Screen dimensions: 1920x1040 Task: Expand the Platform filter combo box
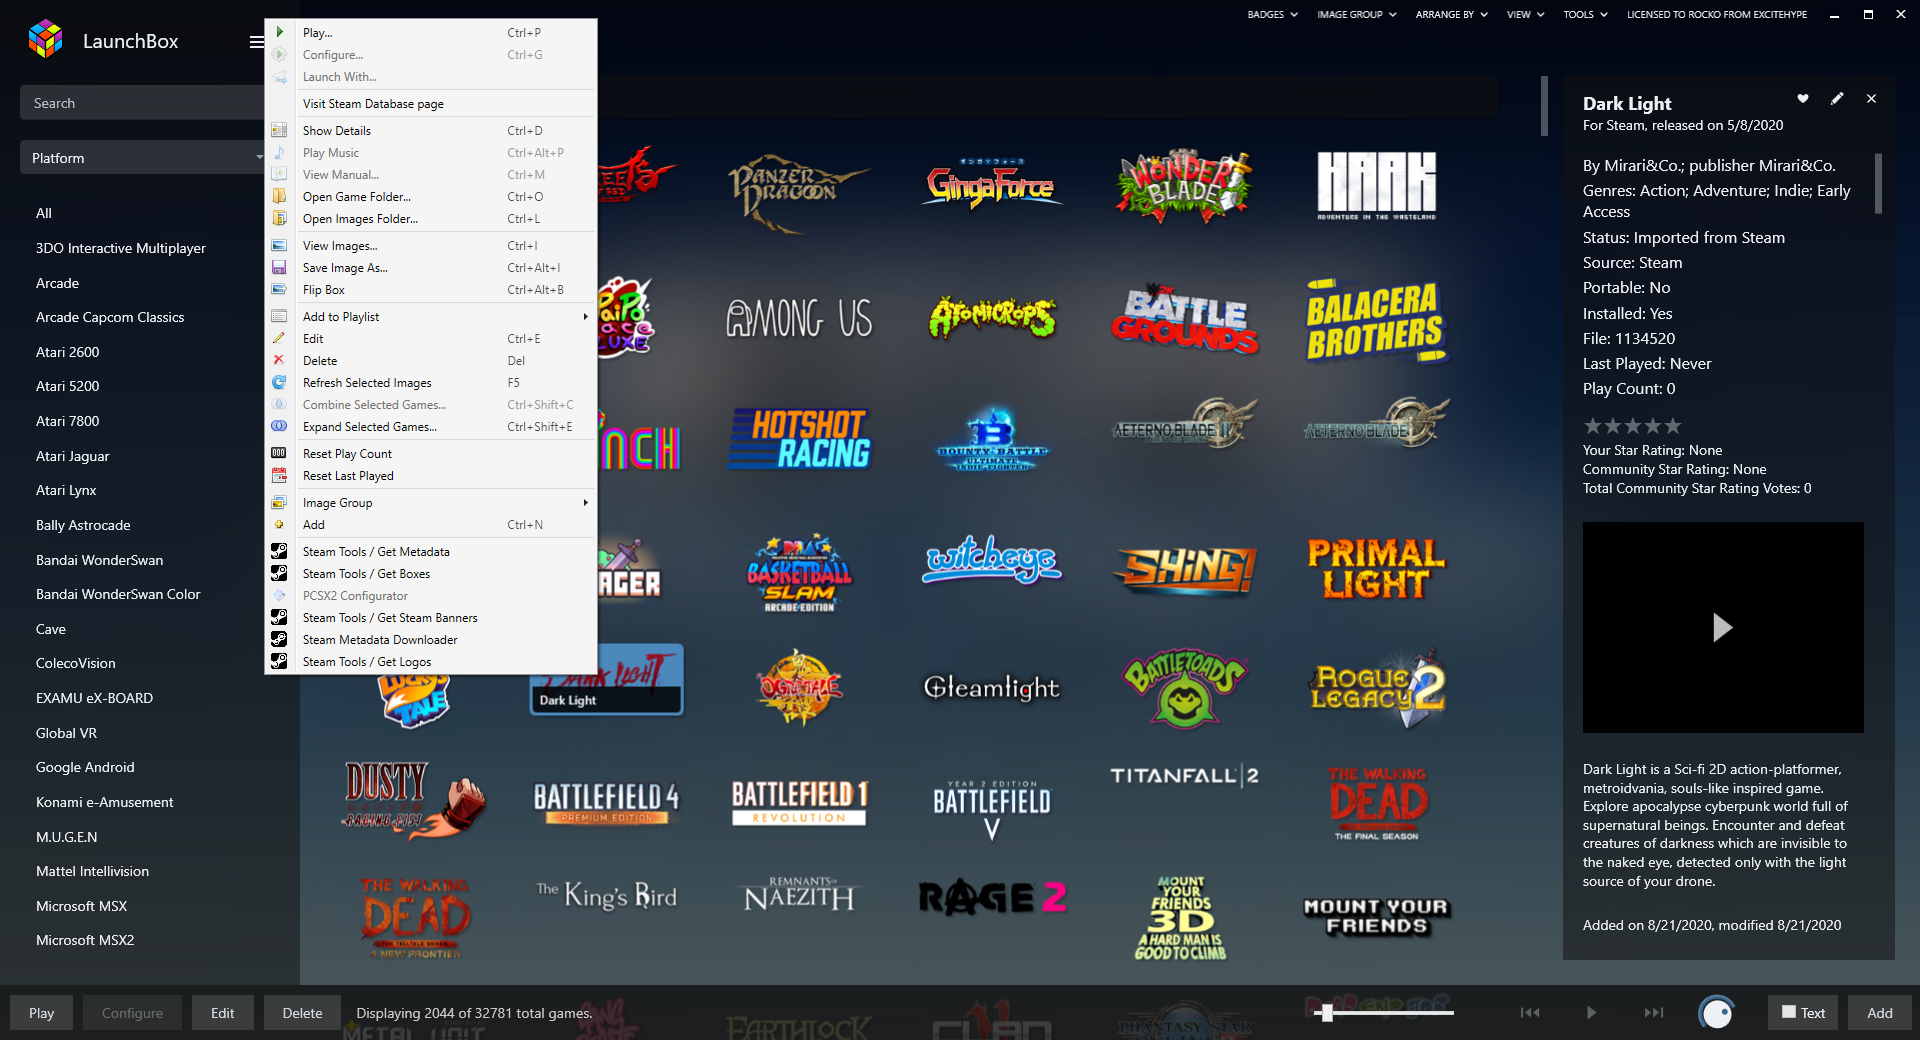tap(142, 158)
